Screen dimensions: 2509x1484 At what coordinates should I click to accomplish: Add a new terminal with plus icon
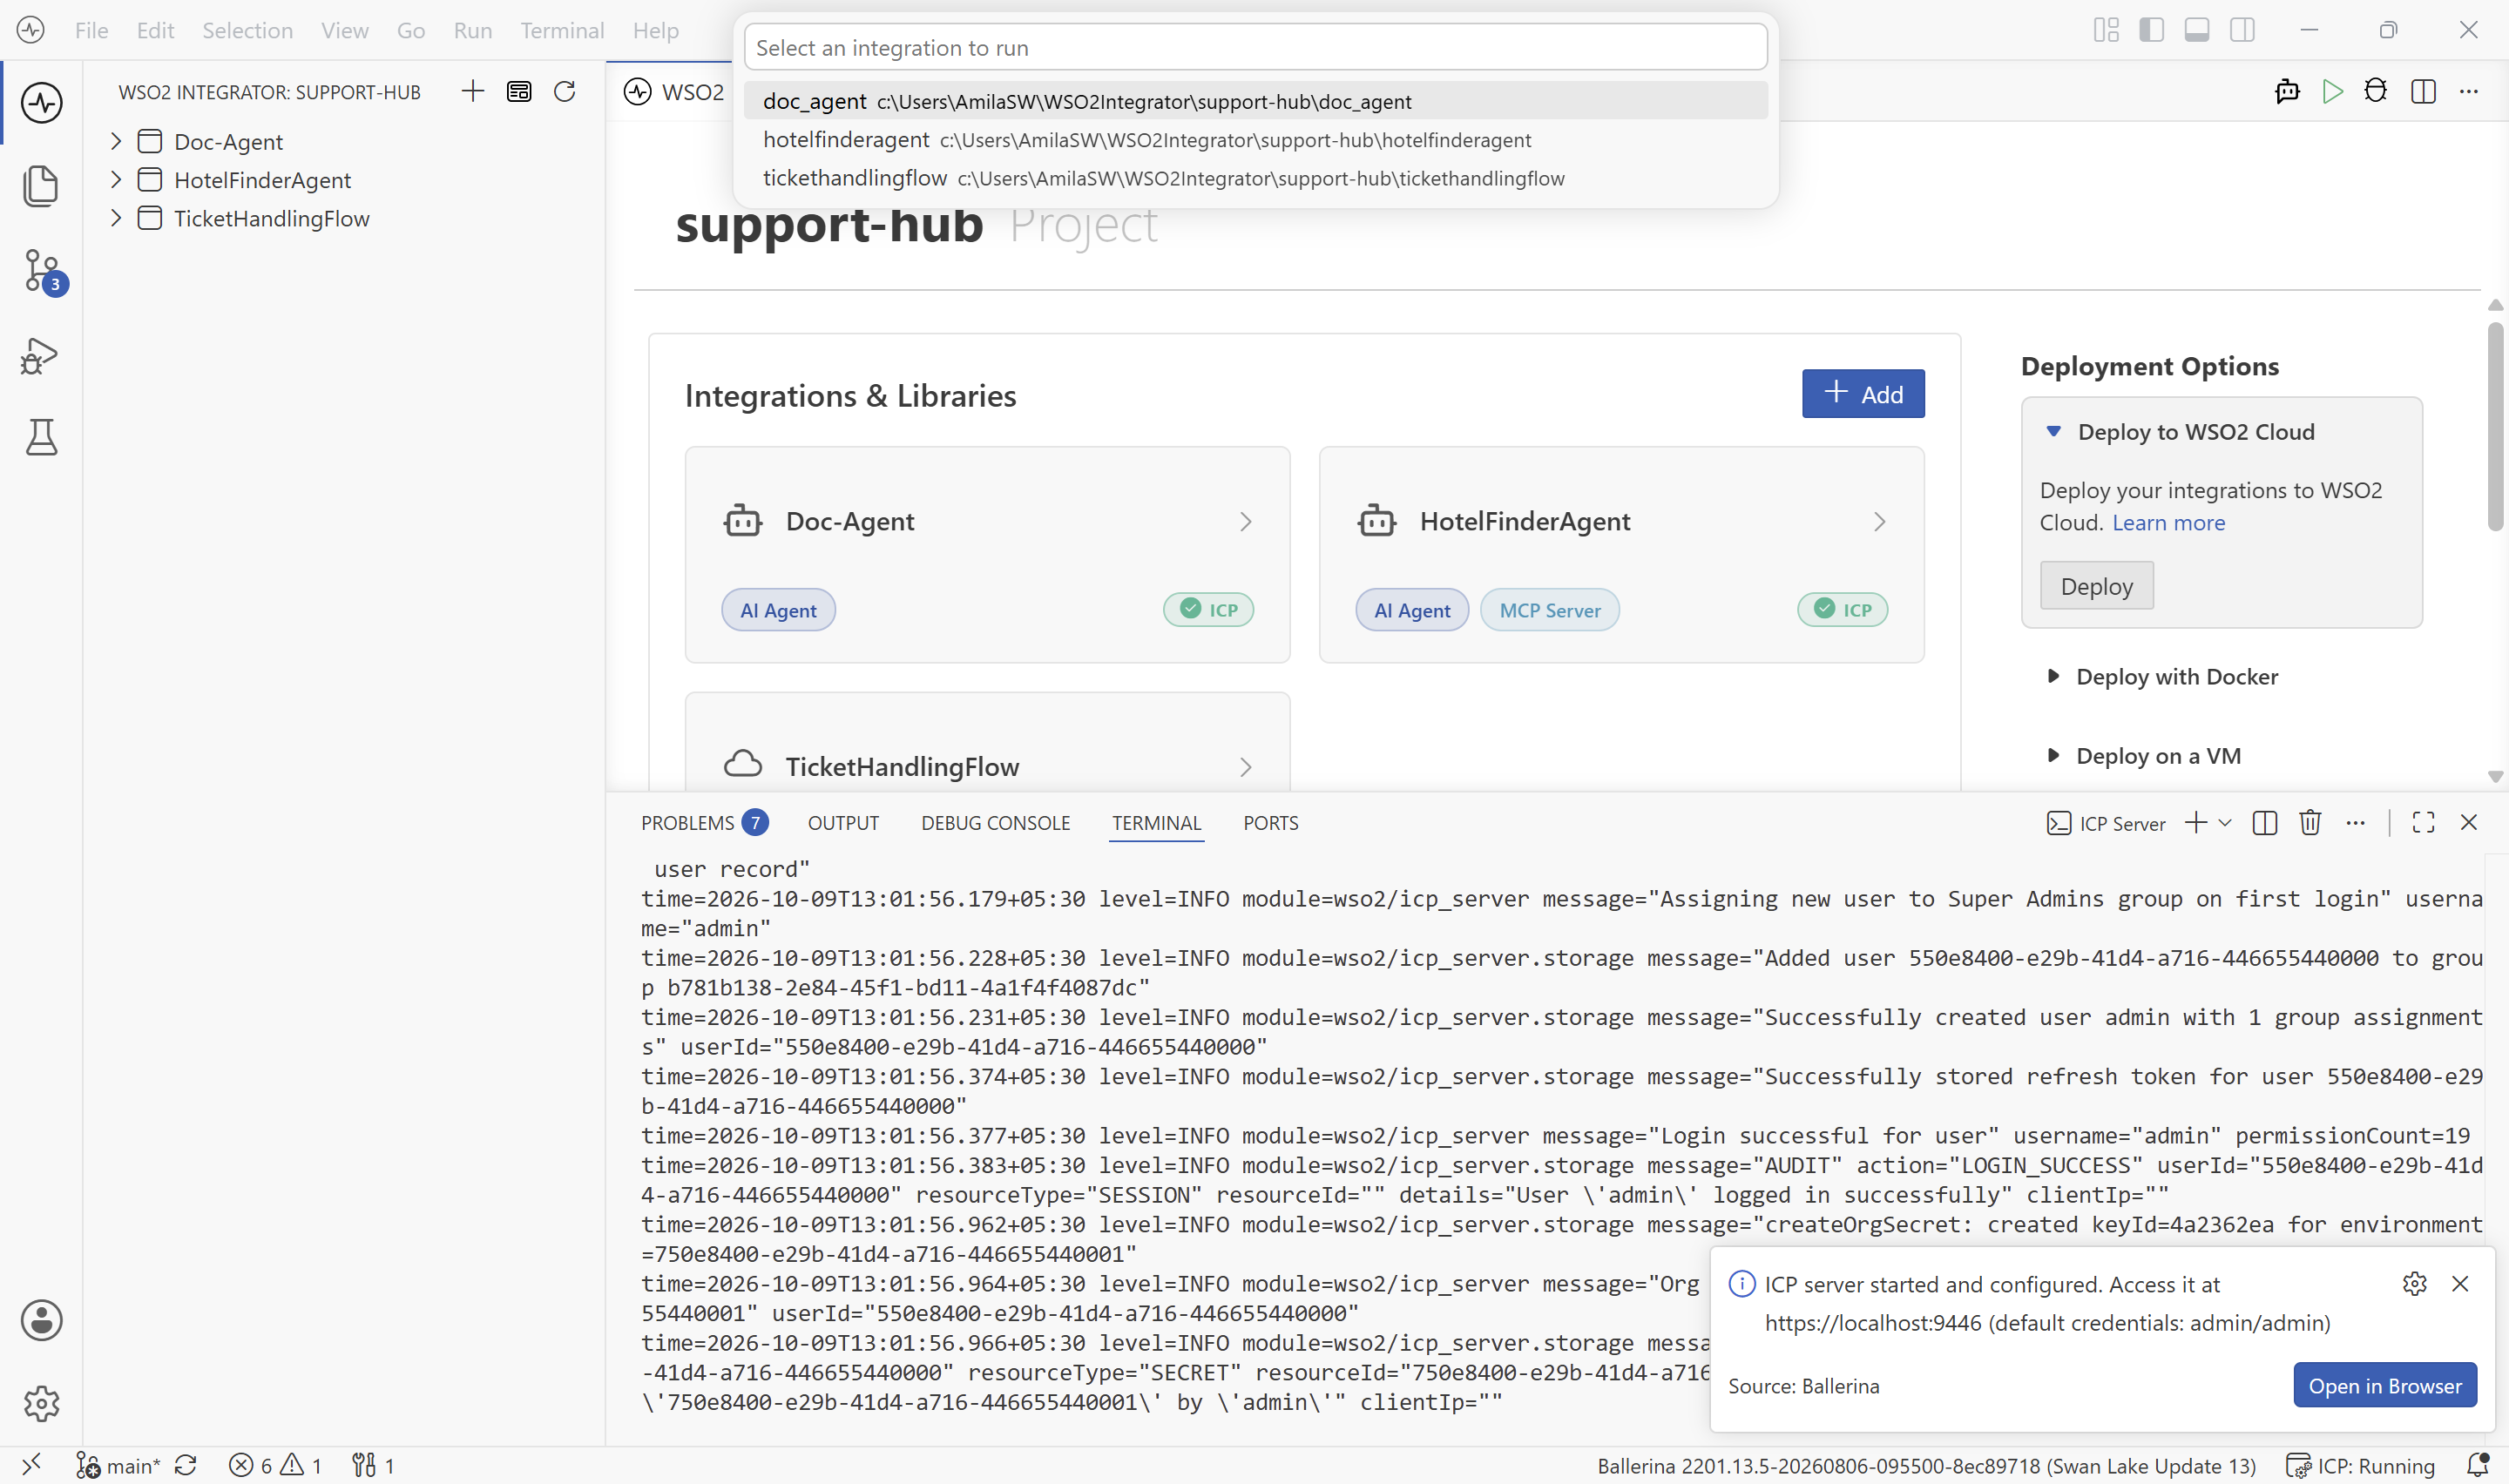[2196, 823]
